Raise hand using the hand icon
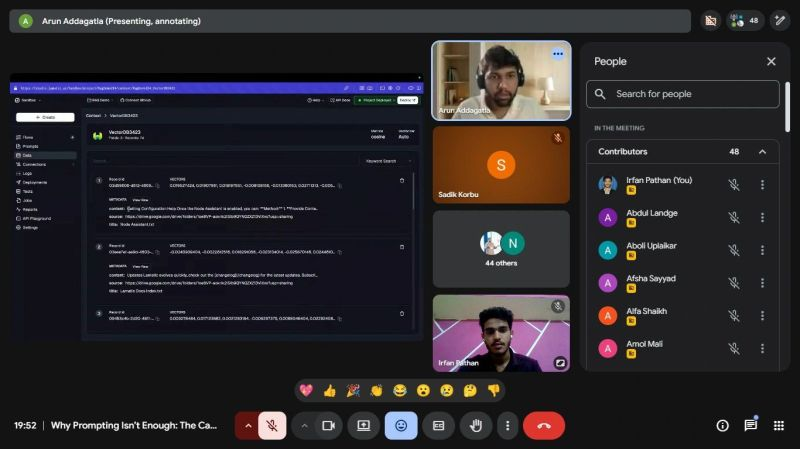This screenshot has width=800, height=449. pos(476,425)
